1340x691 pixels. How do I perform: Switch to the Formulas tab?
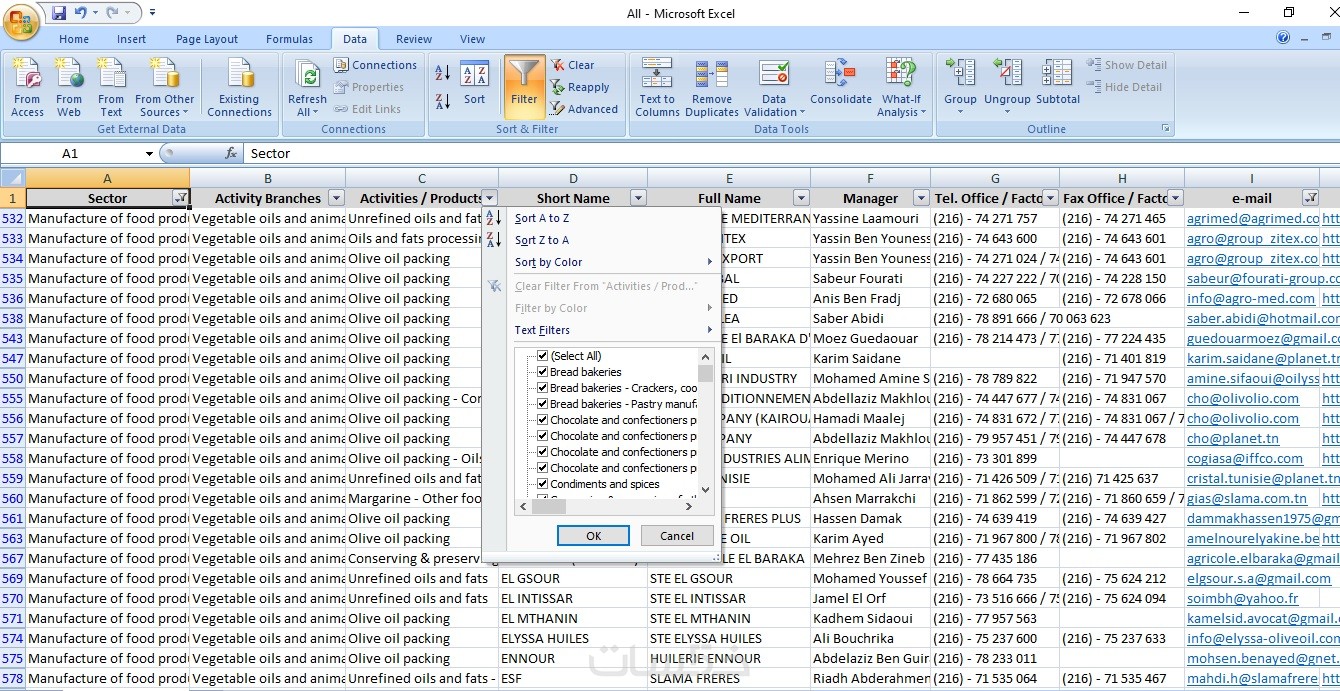pos(289,39)
